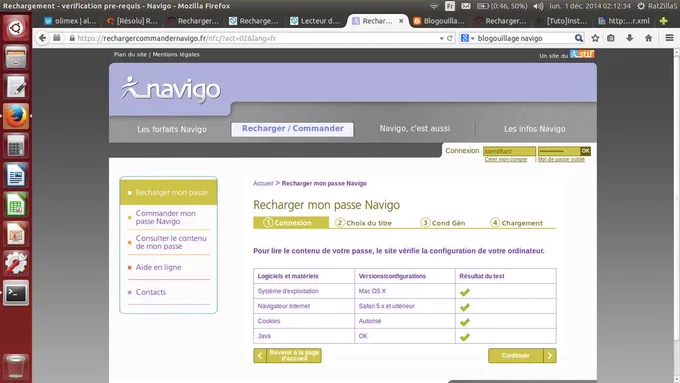
Task: Open Files manager in the launcher
Action: coord(16,58)
